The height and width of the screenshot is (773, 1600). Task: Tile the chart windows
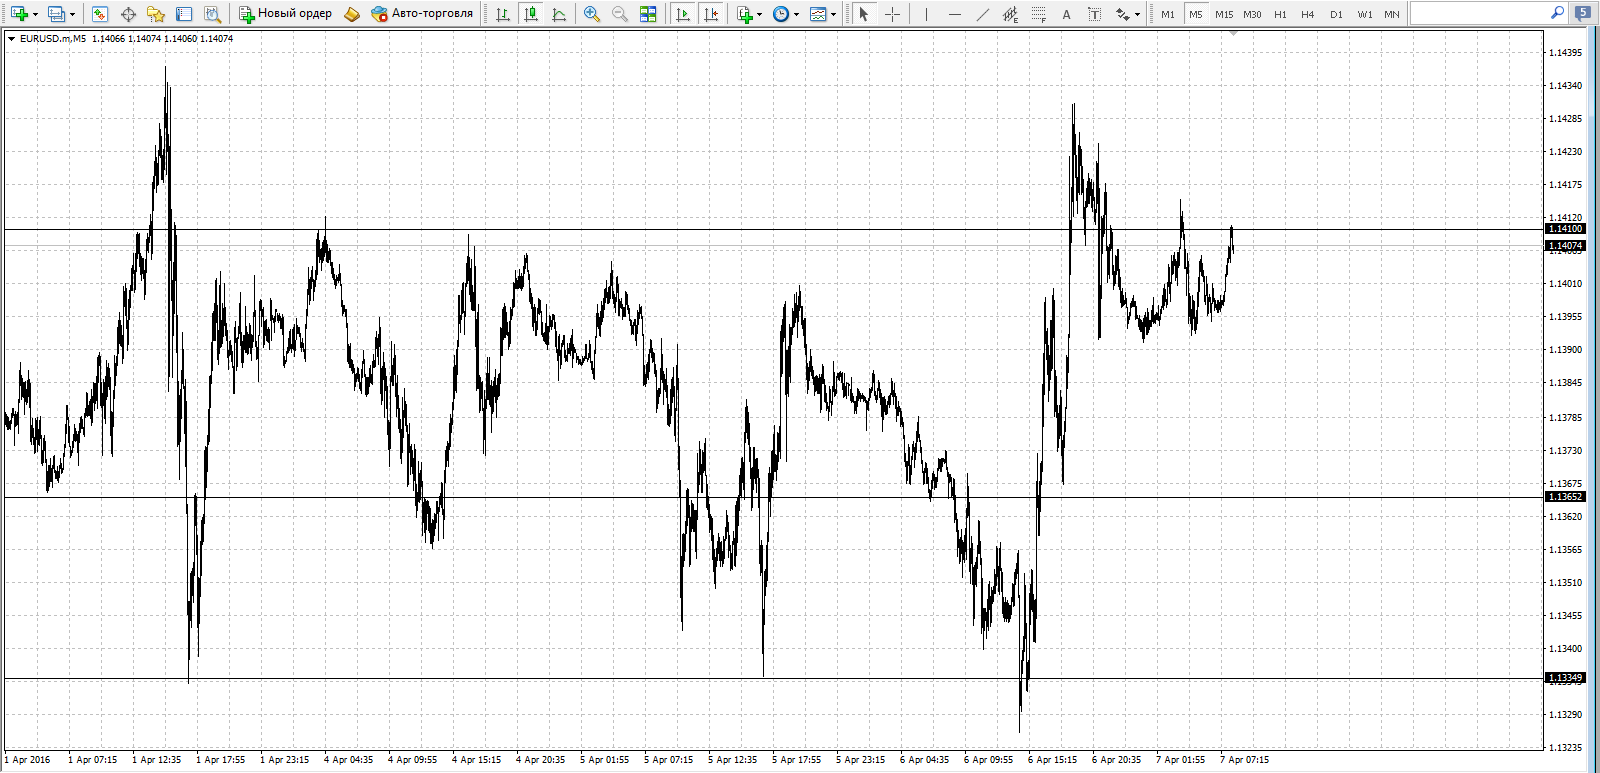click(648, 14)
